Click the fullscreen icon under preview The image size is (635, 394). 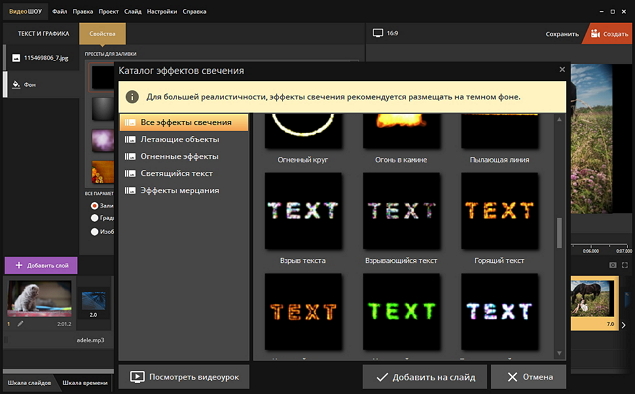[625, 265]
